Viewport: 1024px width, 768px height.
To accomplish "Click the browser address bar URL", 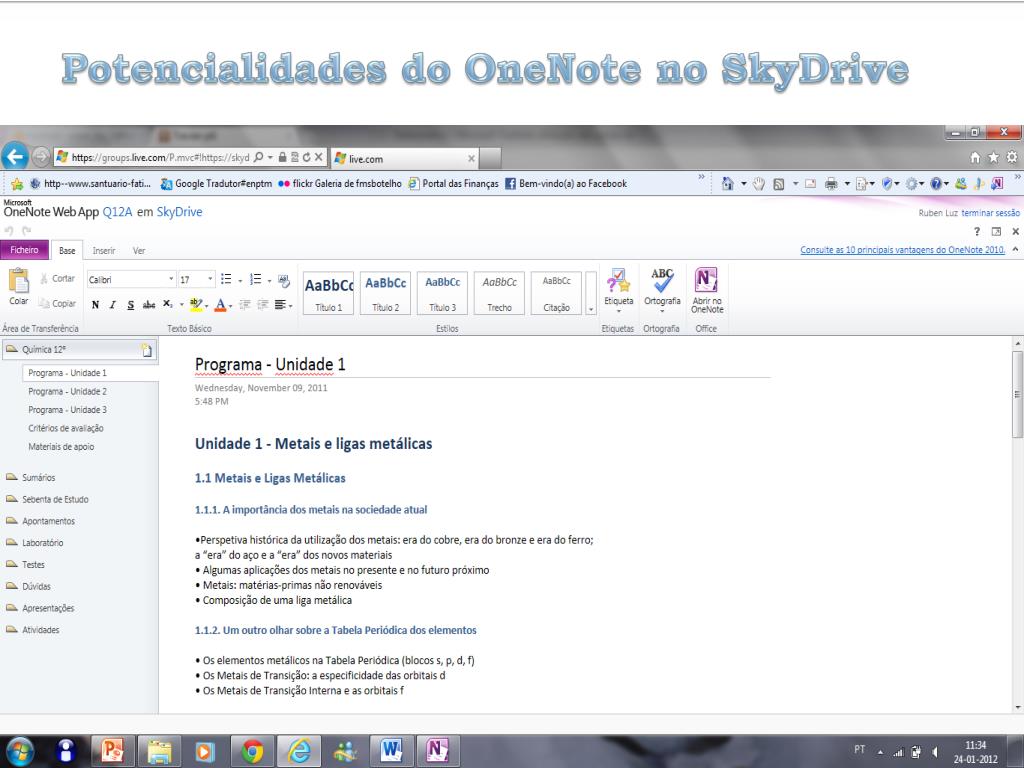I will 160,157.
